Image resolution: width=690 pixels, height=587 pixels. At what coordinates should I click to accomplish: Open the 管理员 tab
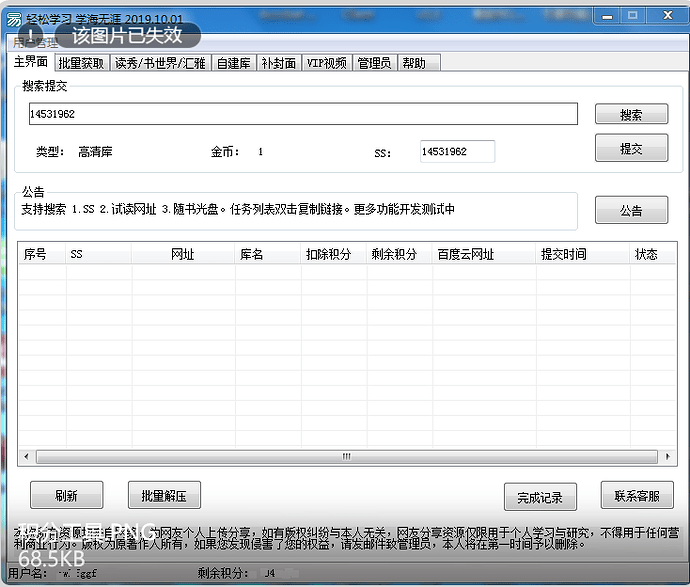point(374,63)
